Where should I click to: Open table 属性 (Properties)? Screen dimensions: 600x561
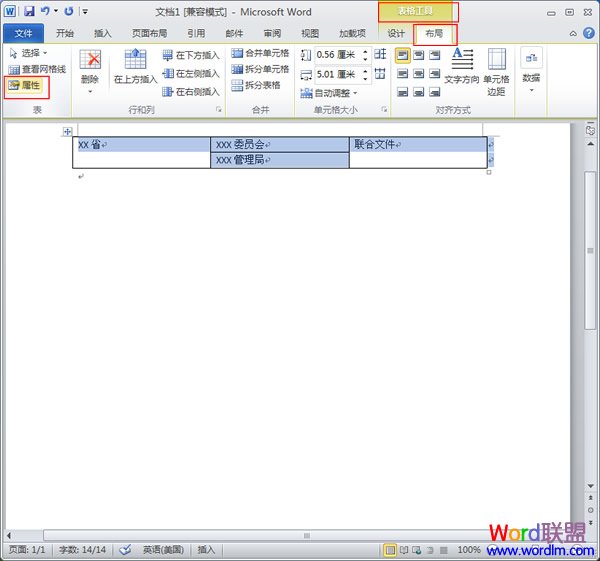point(25,85)
